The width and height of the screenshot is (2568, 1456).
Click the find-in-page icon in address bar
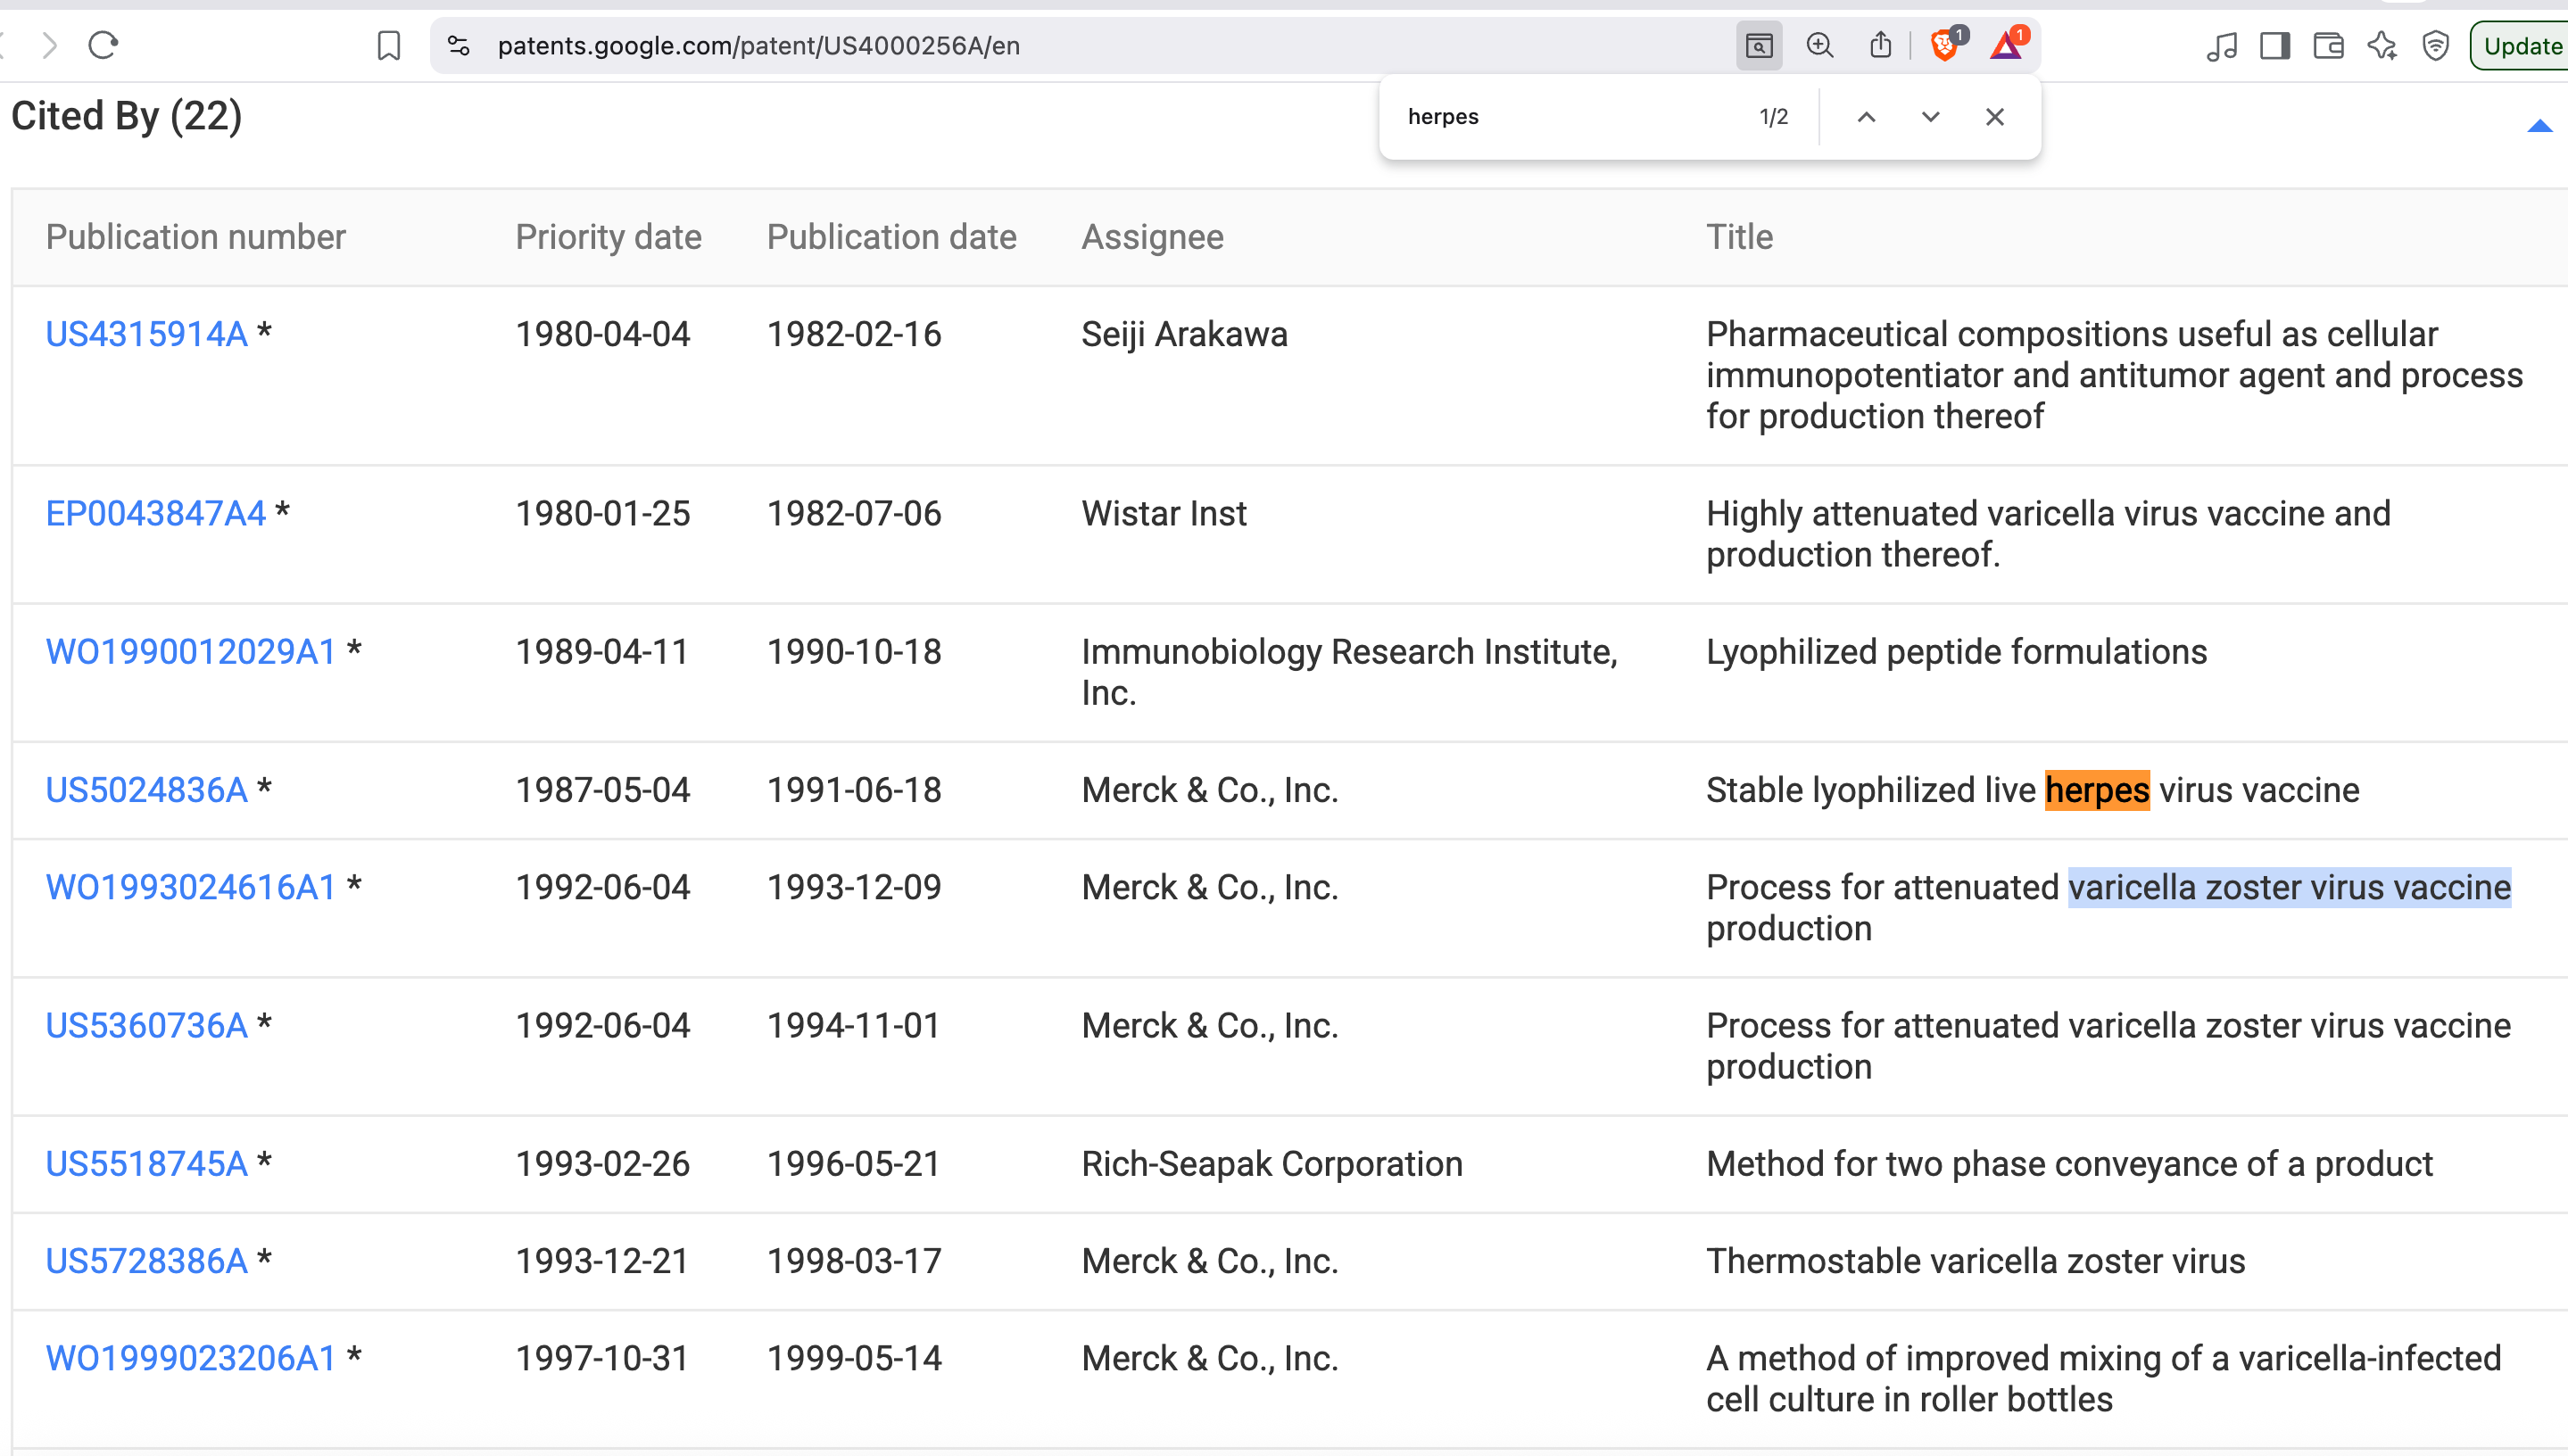(1758, 45)
